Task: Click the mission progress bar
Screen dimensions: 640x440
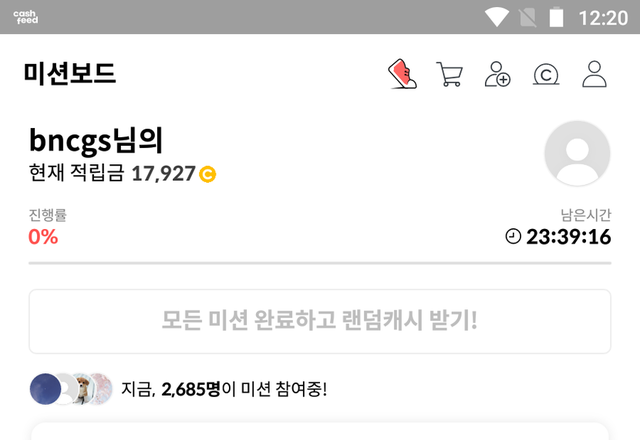Action: (320, 263)
